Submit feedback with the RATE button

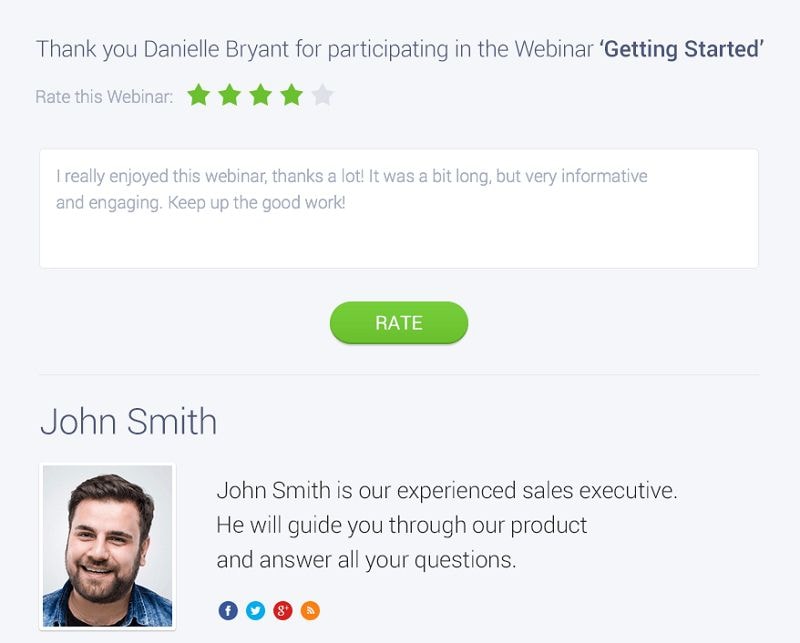click(399, 323)
